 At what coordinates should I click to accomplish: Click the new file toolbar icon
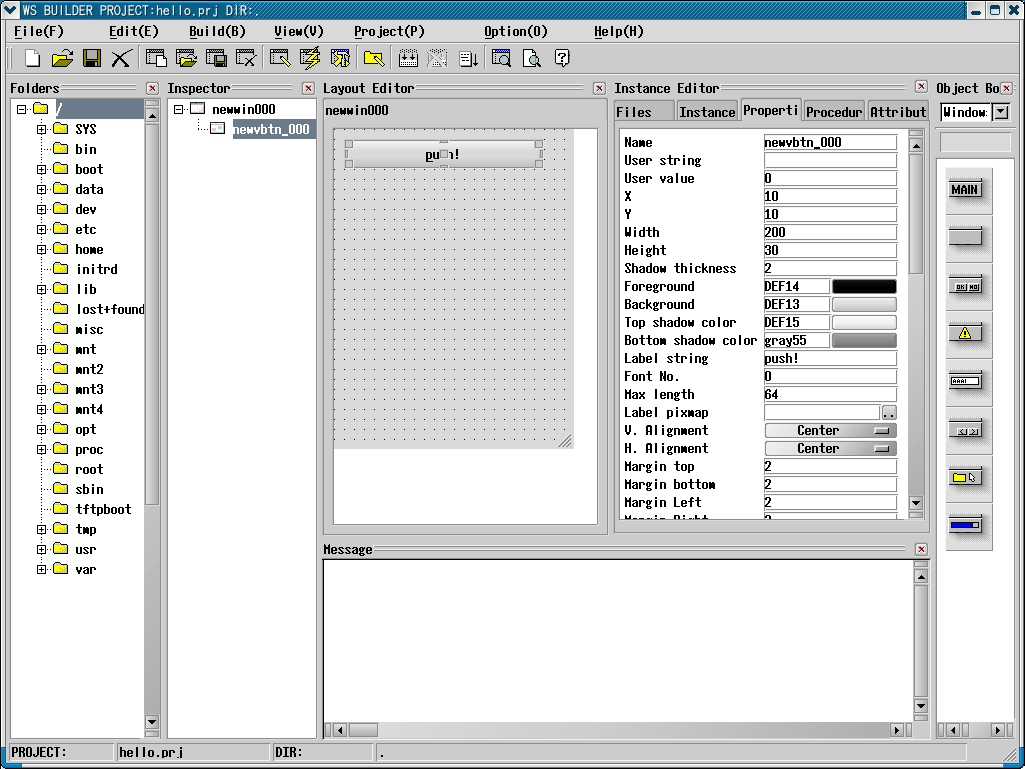32,58
